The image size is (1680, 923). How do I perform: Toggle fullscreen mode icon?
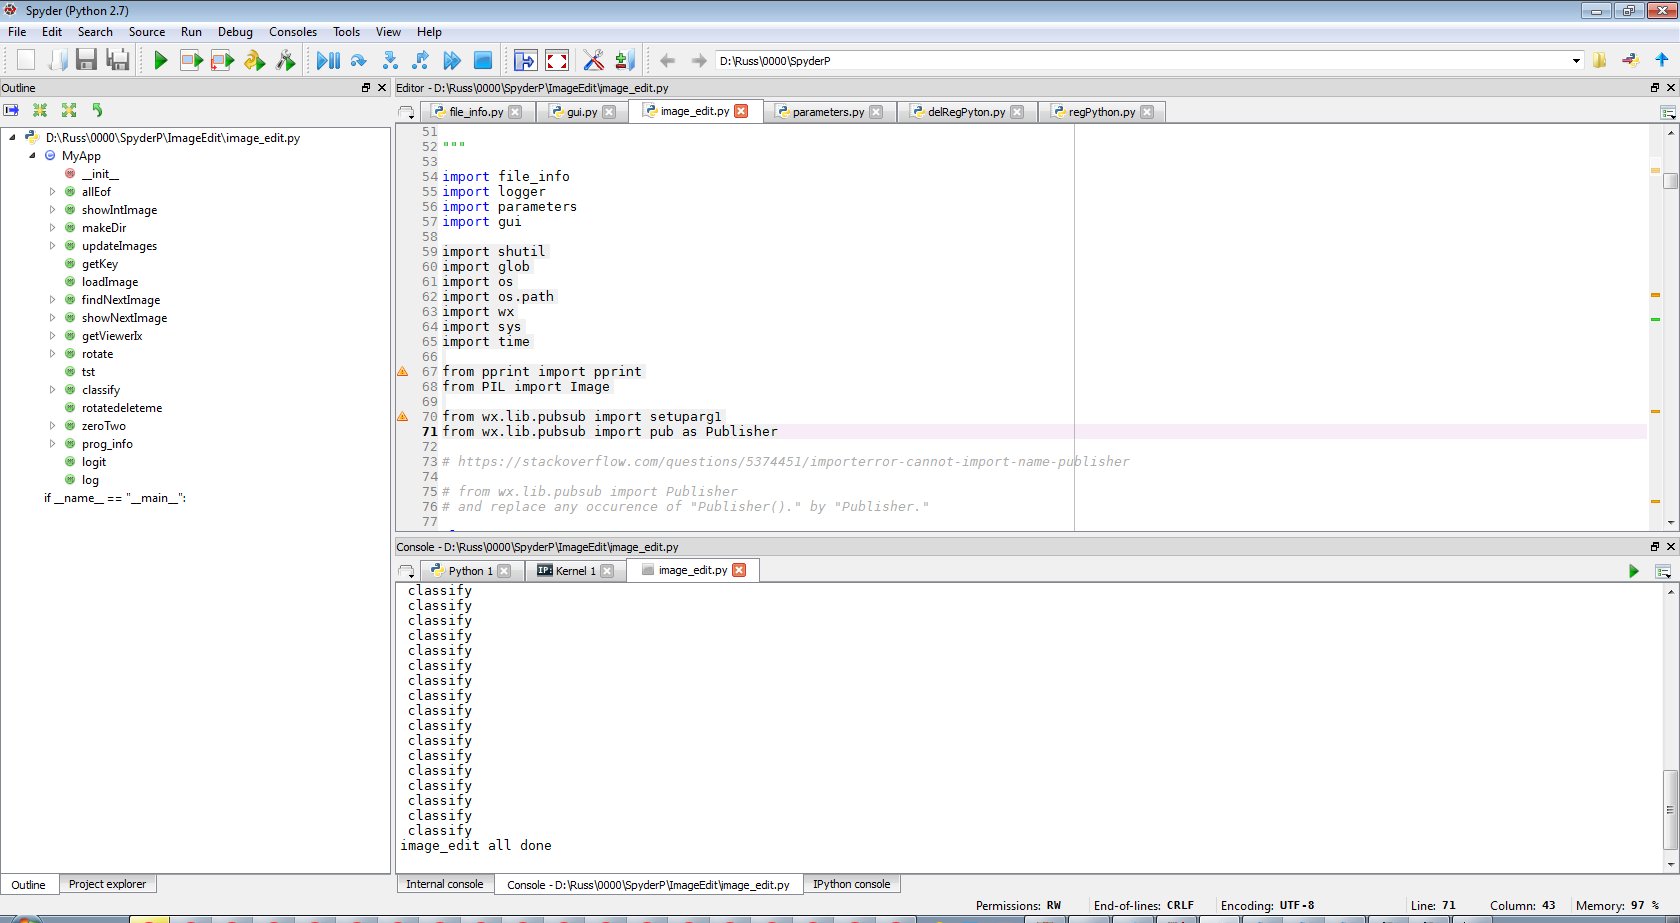point(557,60)
